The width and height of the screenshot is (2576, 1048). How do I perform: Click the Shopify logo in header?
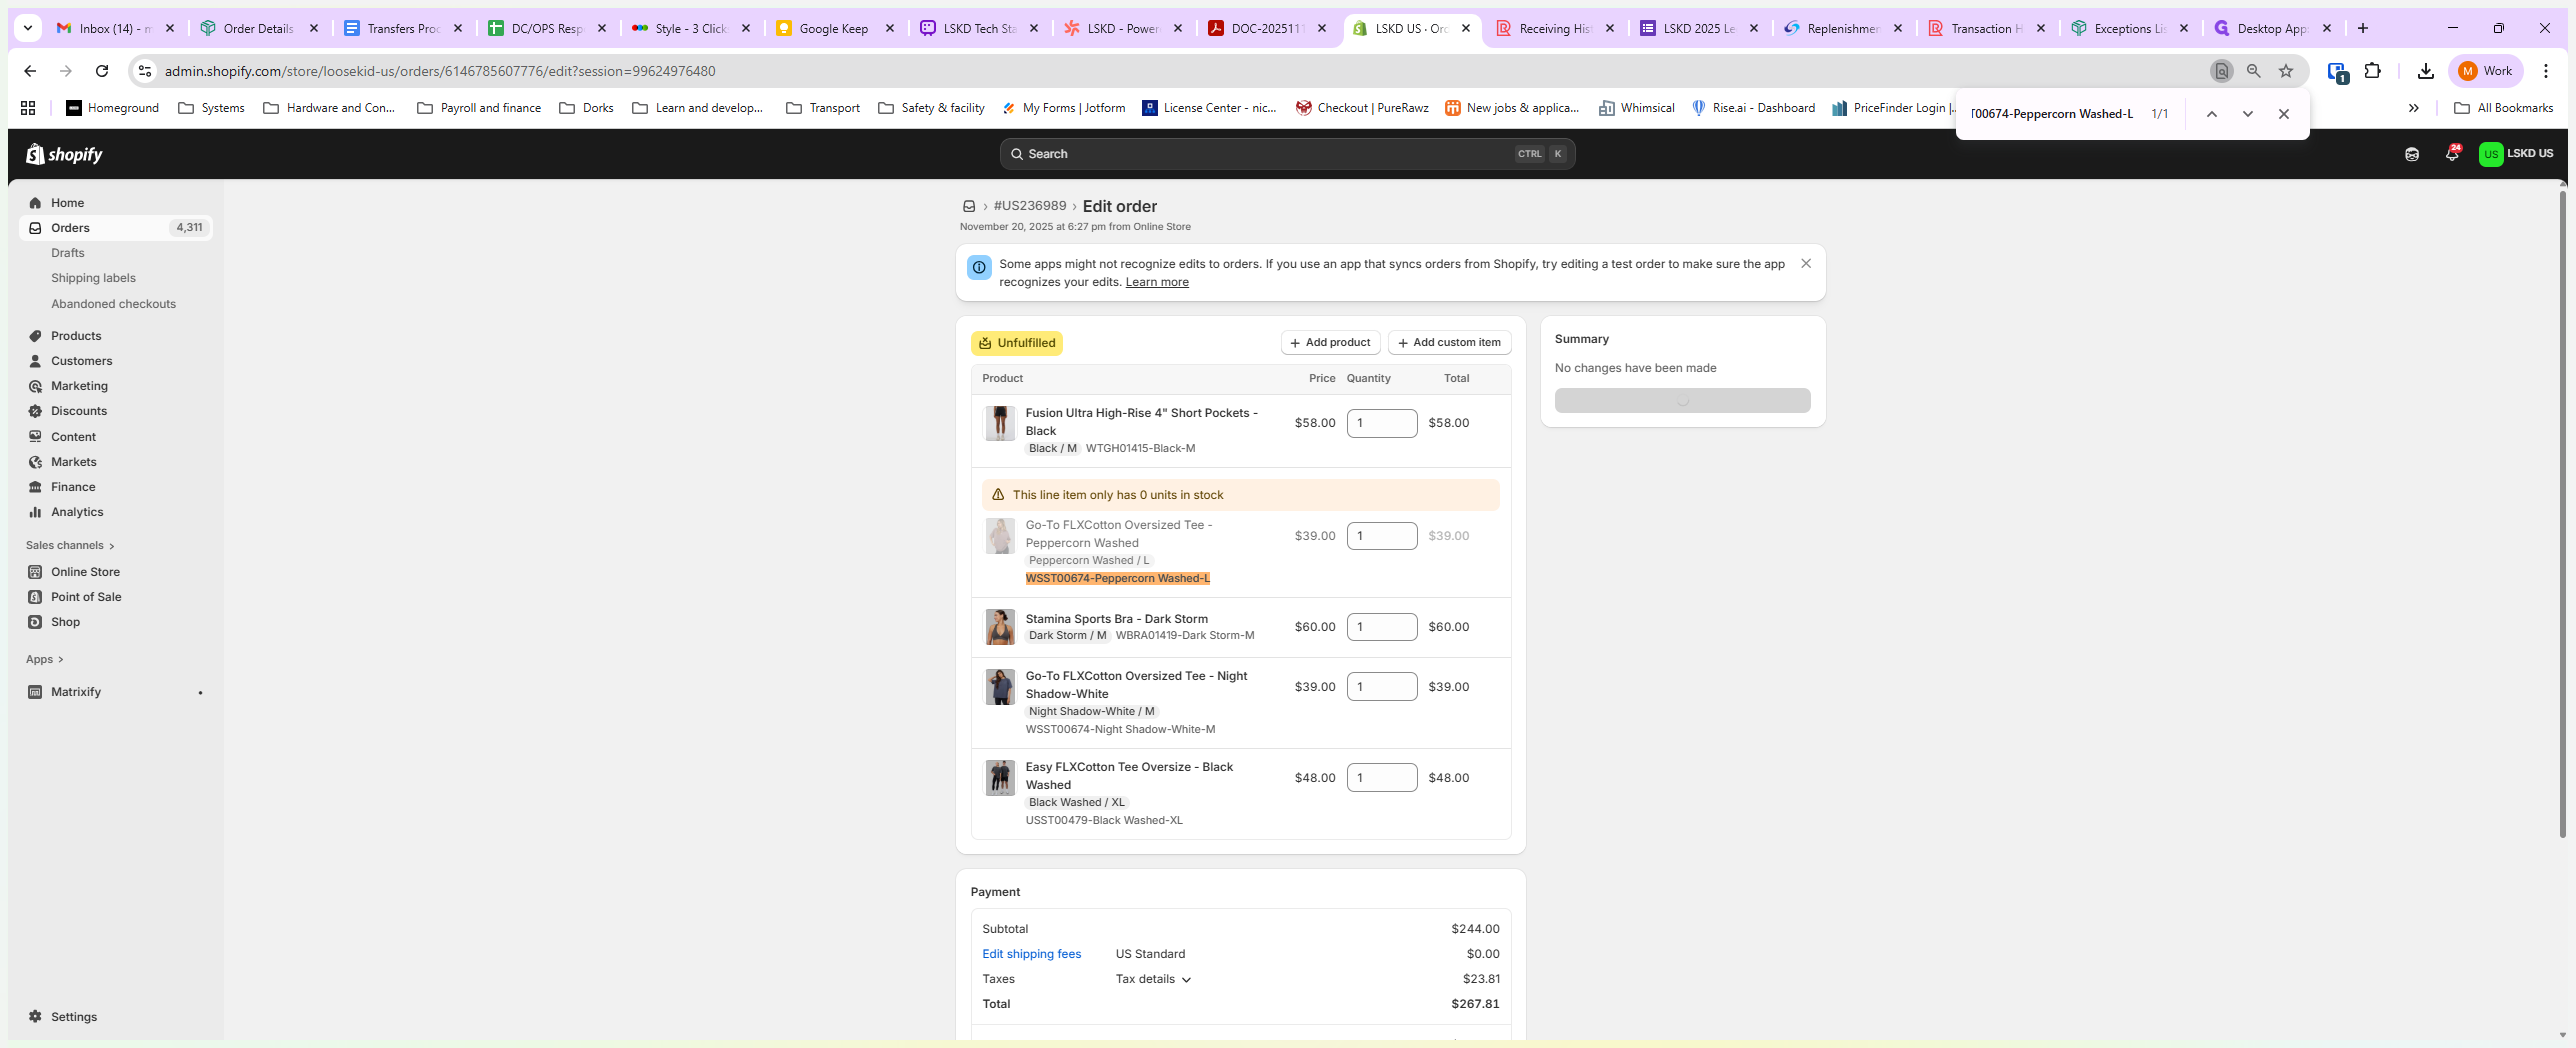64,154
